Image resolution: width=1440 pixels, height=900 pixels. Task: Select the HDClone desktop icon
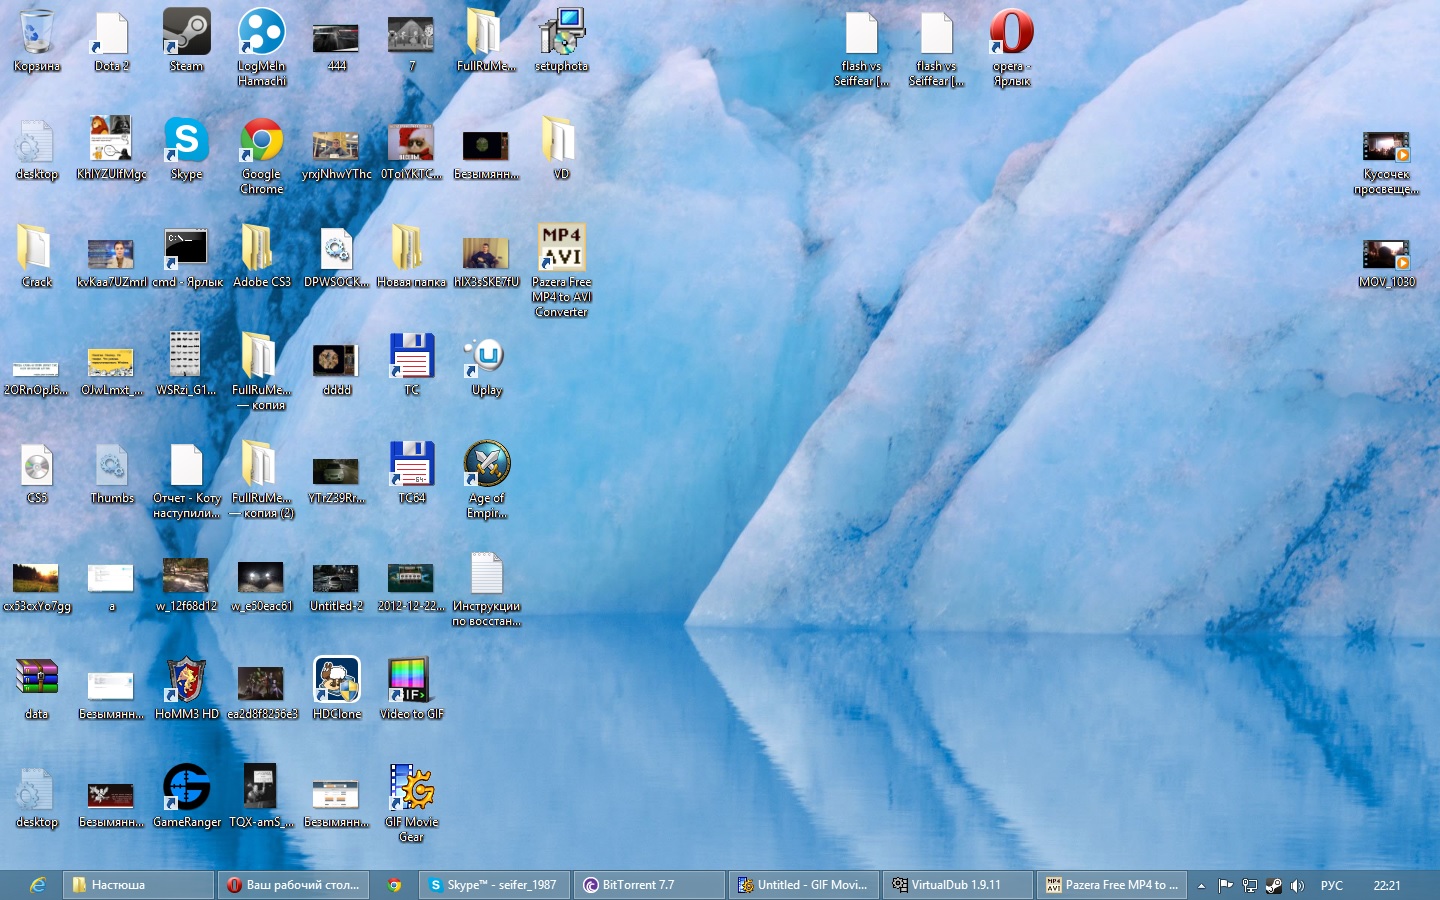point(337,682)
